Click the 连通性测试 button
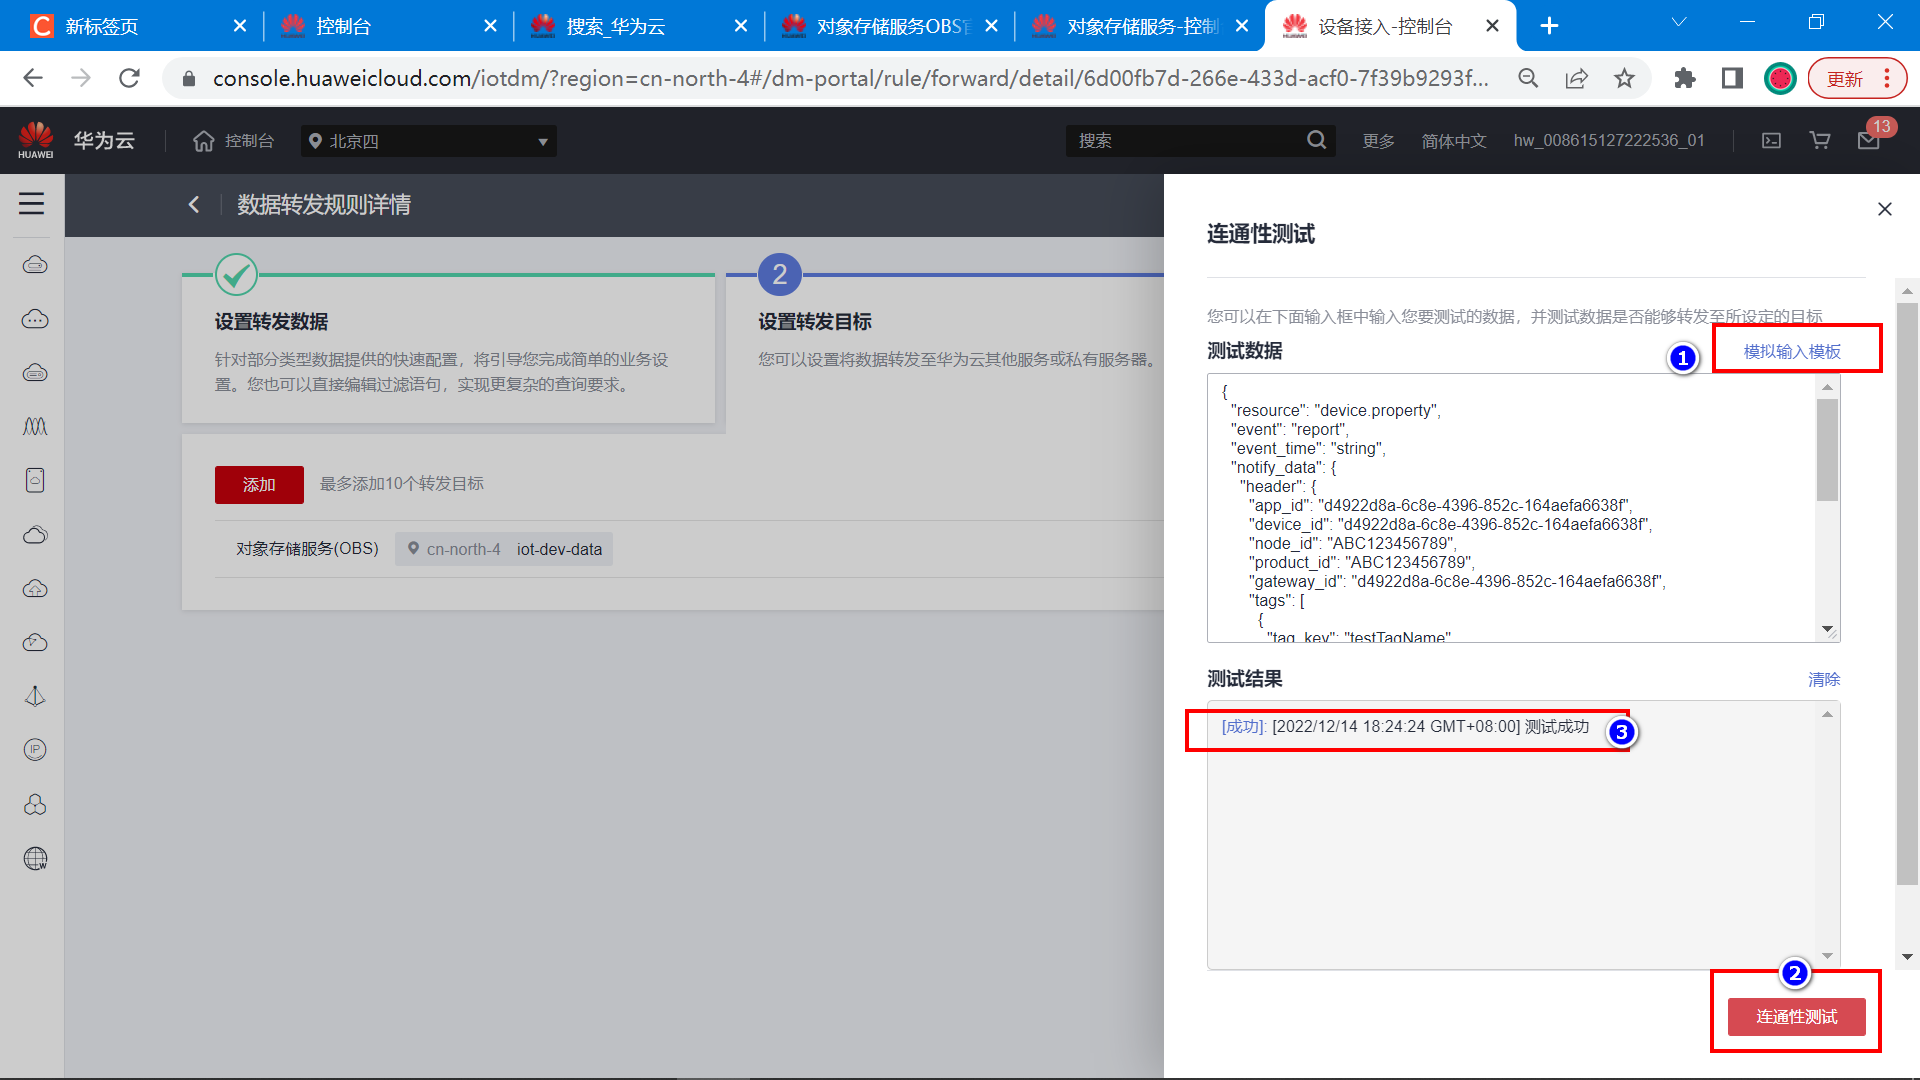Viewport: 1920px width, 1080px height. 1796,1017
